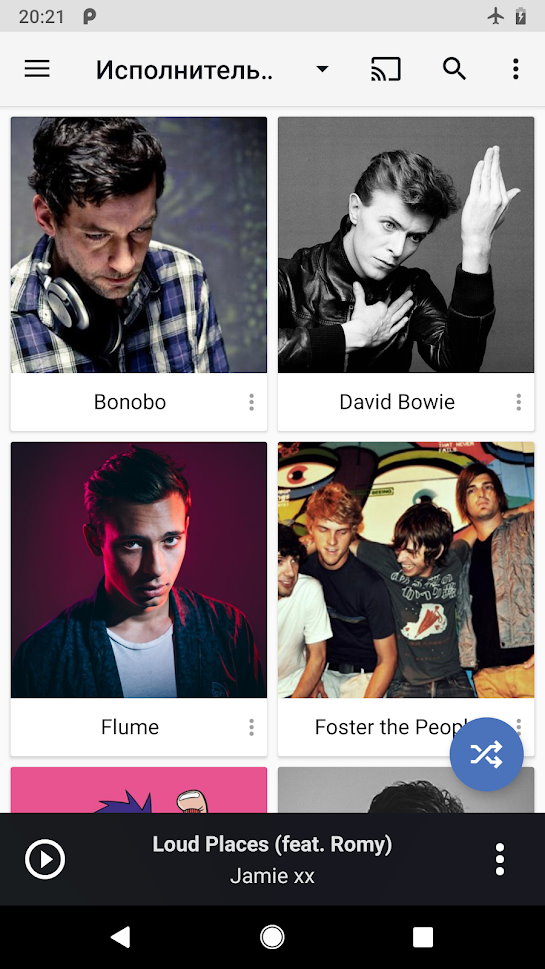Open options menu for David Bowie

pos(518,402)
